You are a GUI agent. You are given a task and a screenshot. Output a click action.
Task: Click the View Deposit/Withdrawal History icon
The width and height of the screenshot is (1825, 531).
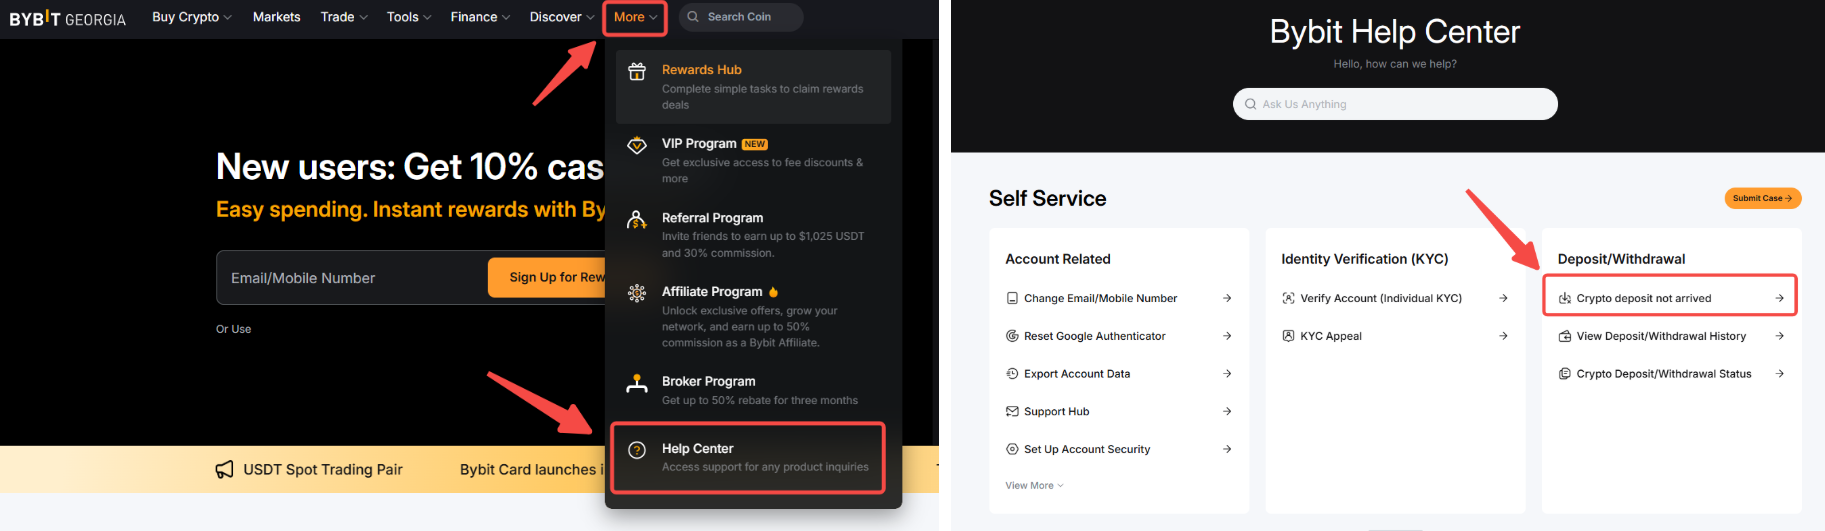pyautogui.click(x=1565, y=336)
